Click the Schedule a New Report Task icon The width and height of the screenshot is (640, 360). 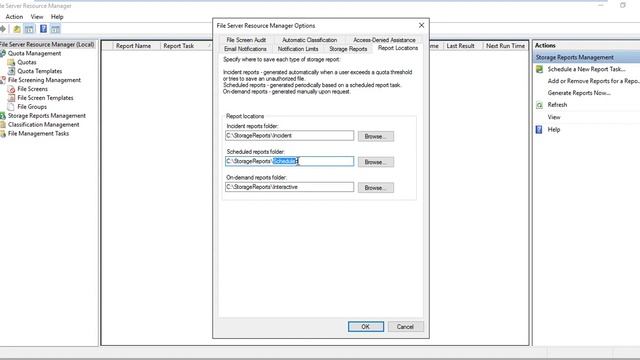point(540,69)
